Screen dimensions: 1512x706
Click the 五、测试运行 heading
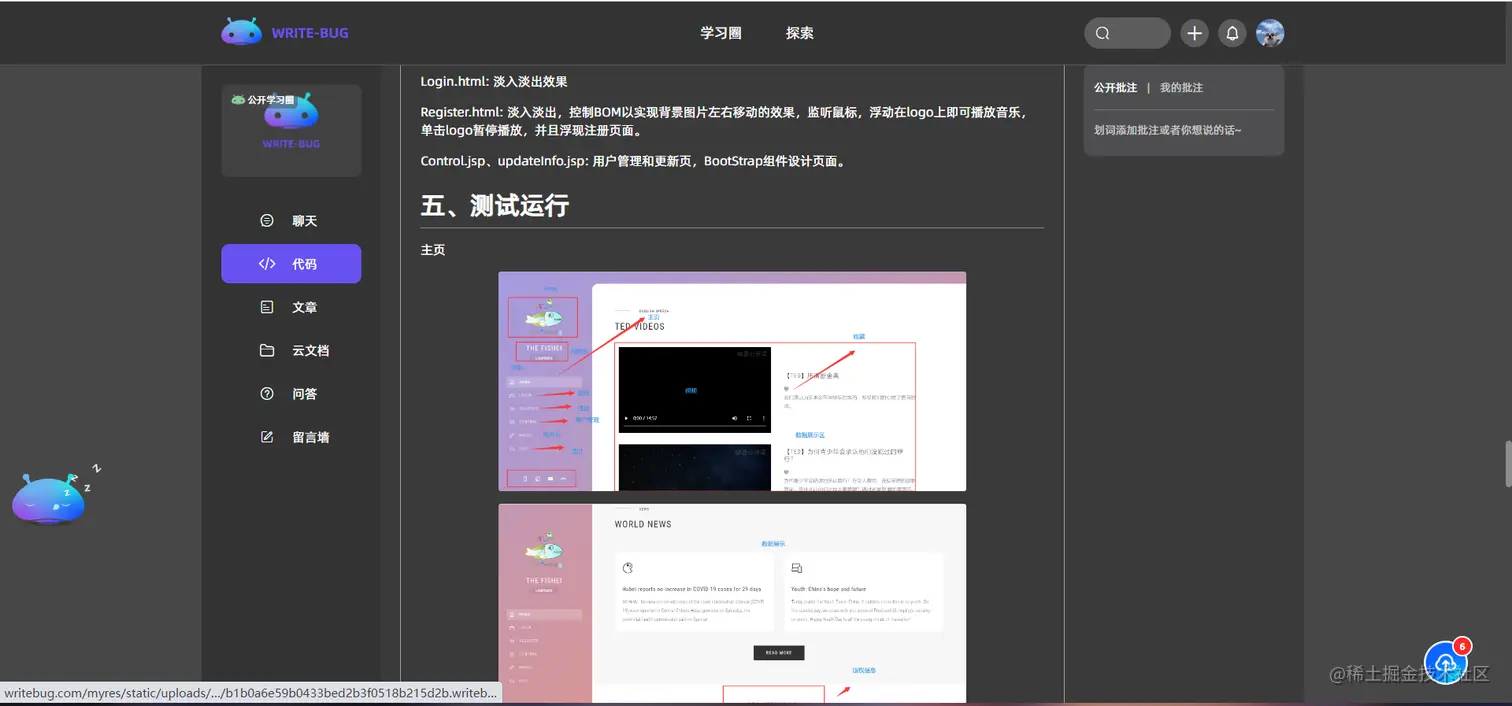click(x=494, y=206)
